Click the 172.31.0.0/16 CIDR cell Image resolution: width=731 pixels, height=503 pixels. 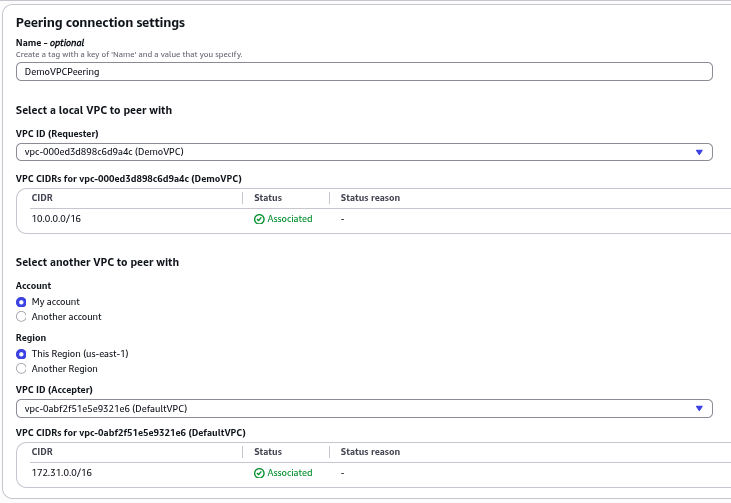[x=62, y=473]
